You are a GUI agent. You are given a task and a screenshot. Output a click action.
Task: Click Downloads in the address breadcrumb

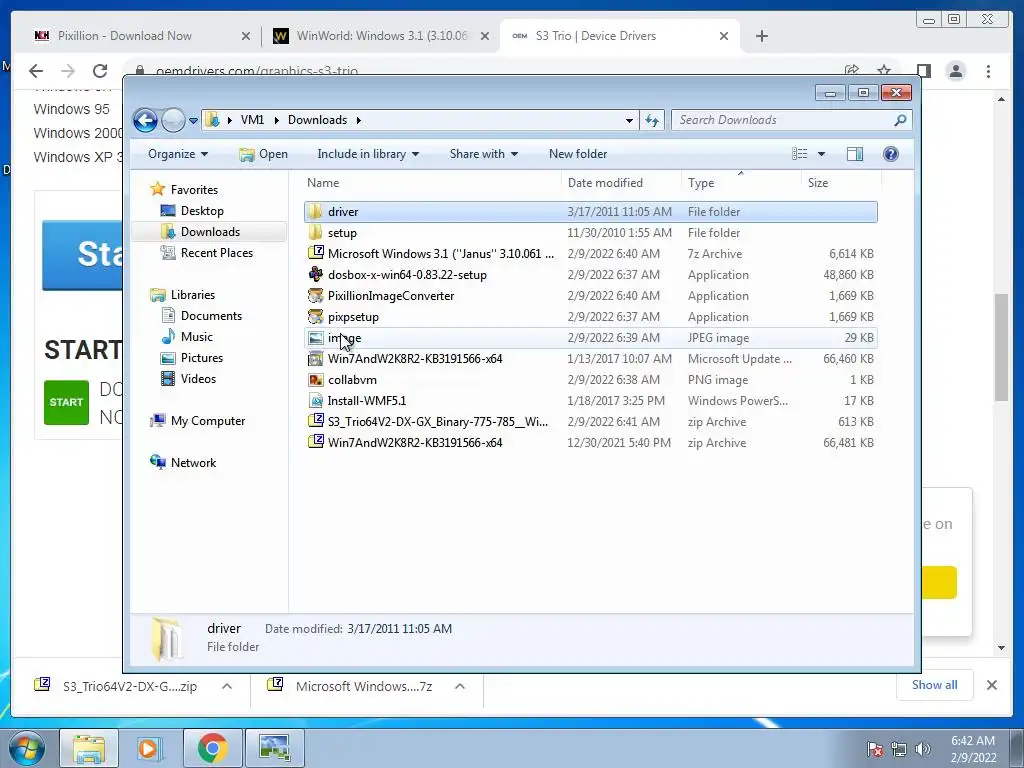[x=317, y=120]
